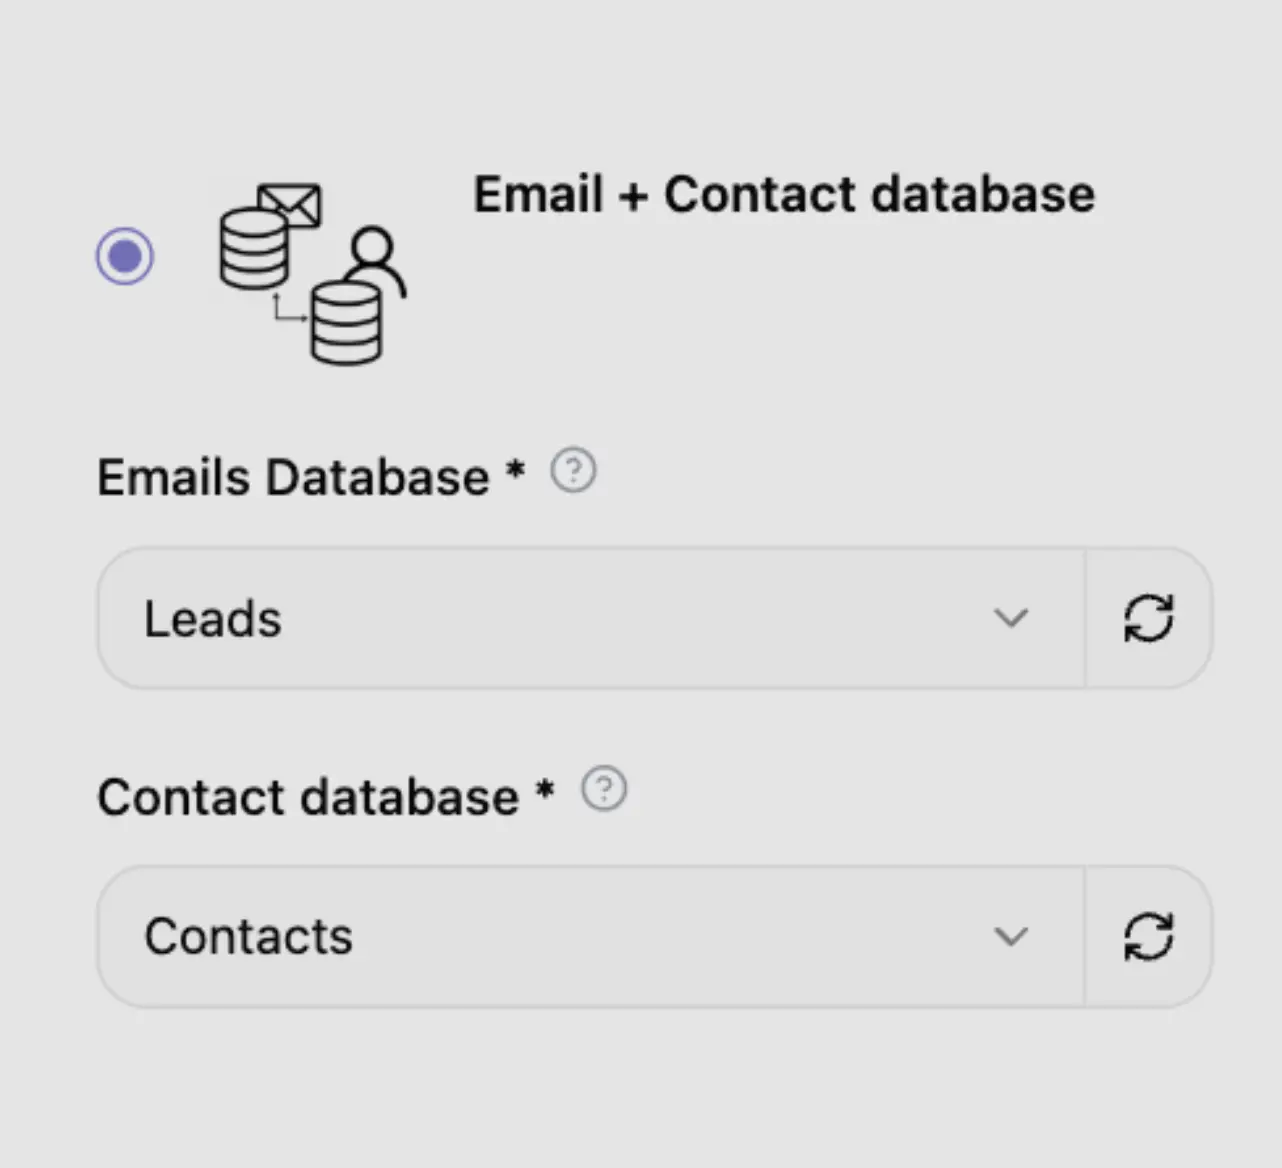Open the Contacts dropdown field

560,937
